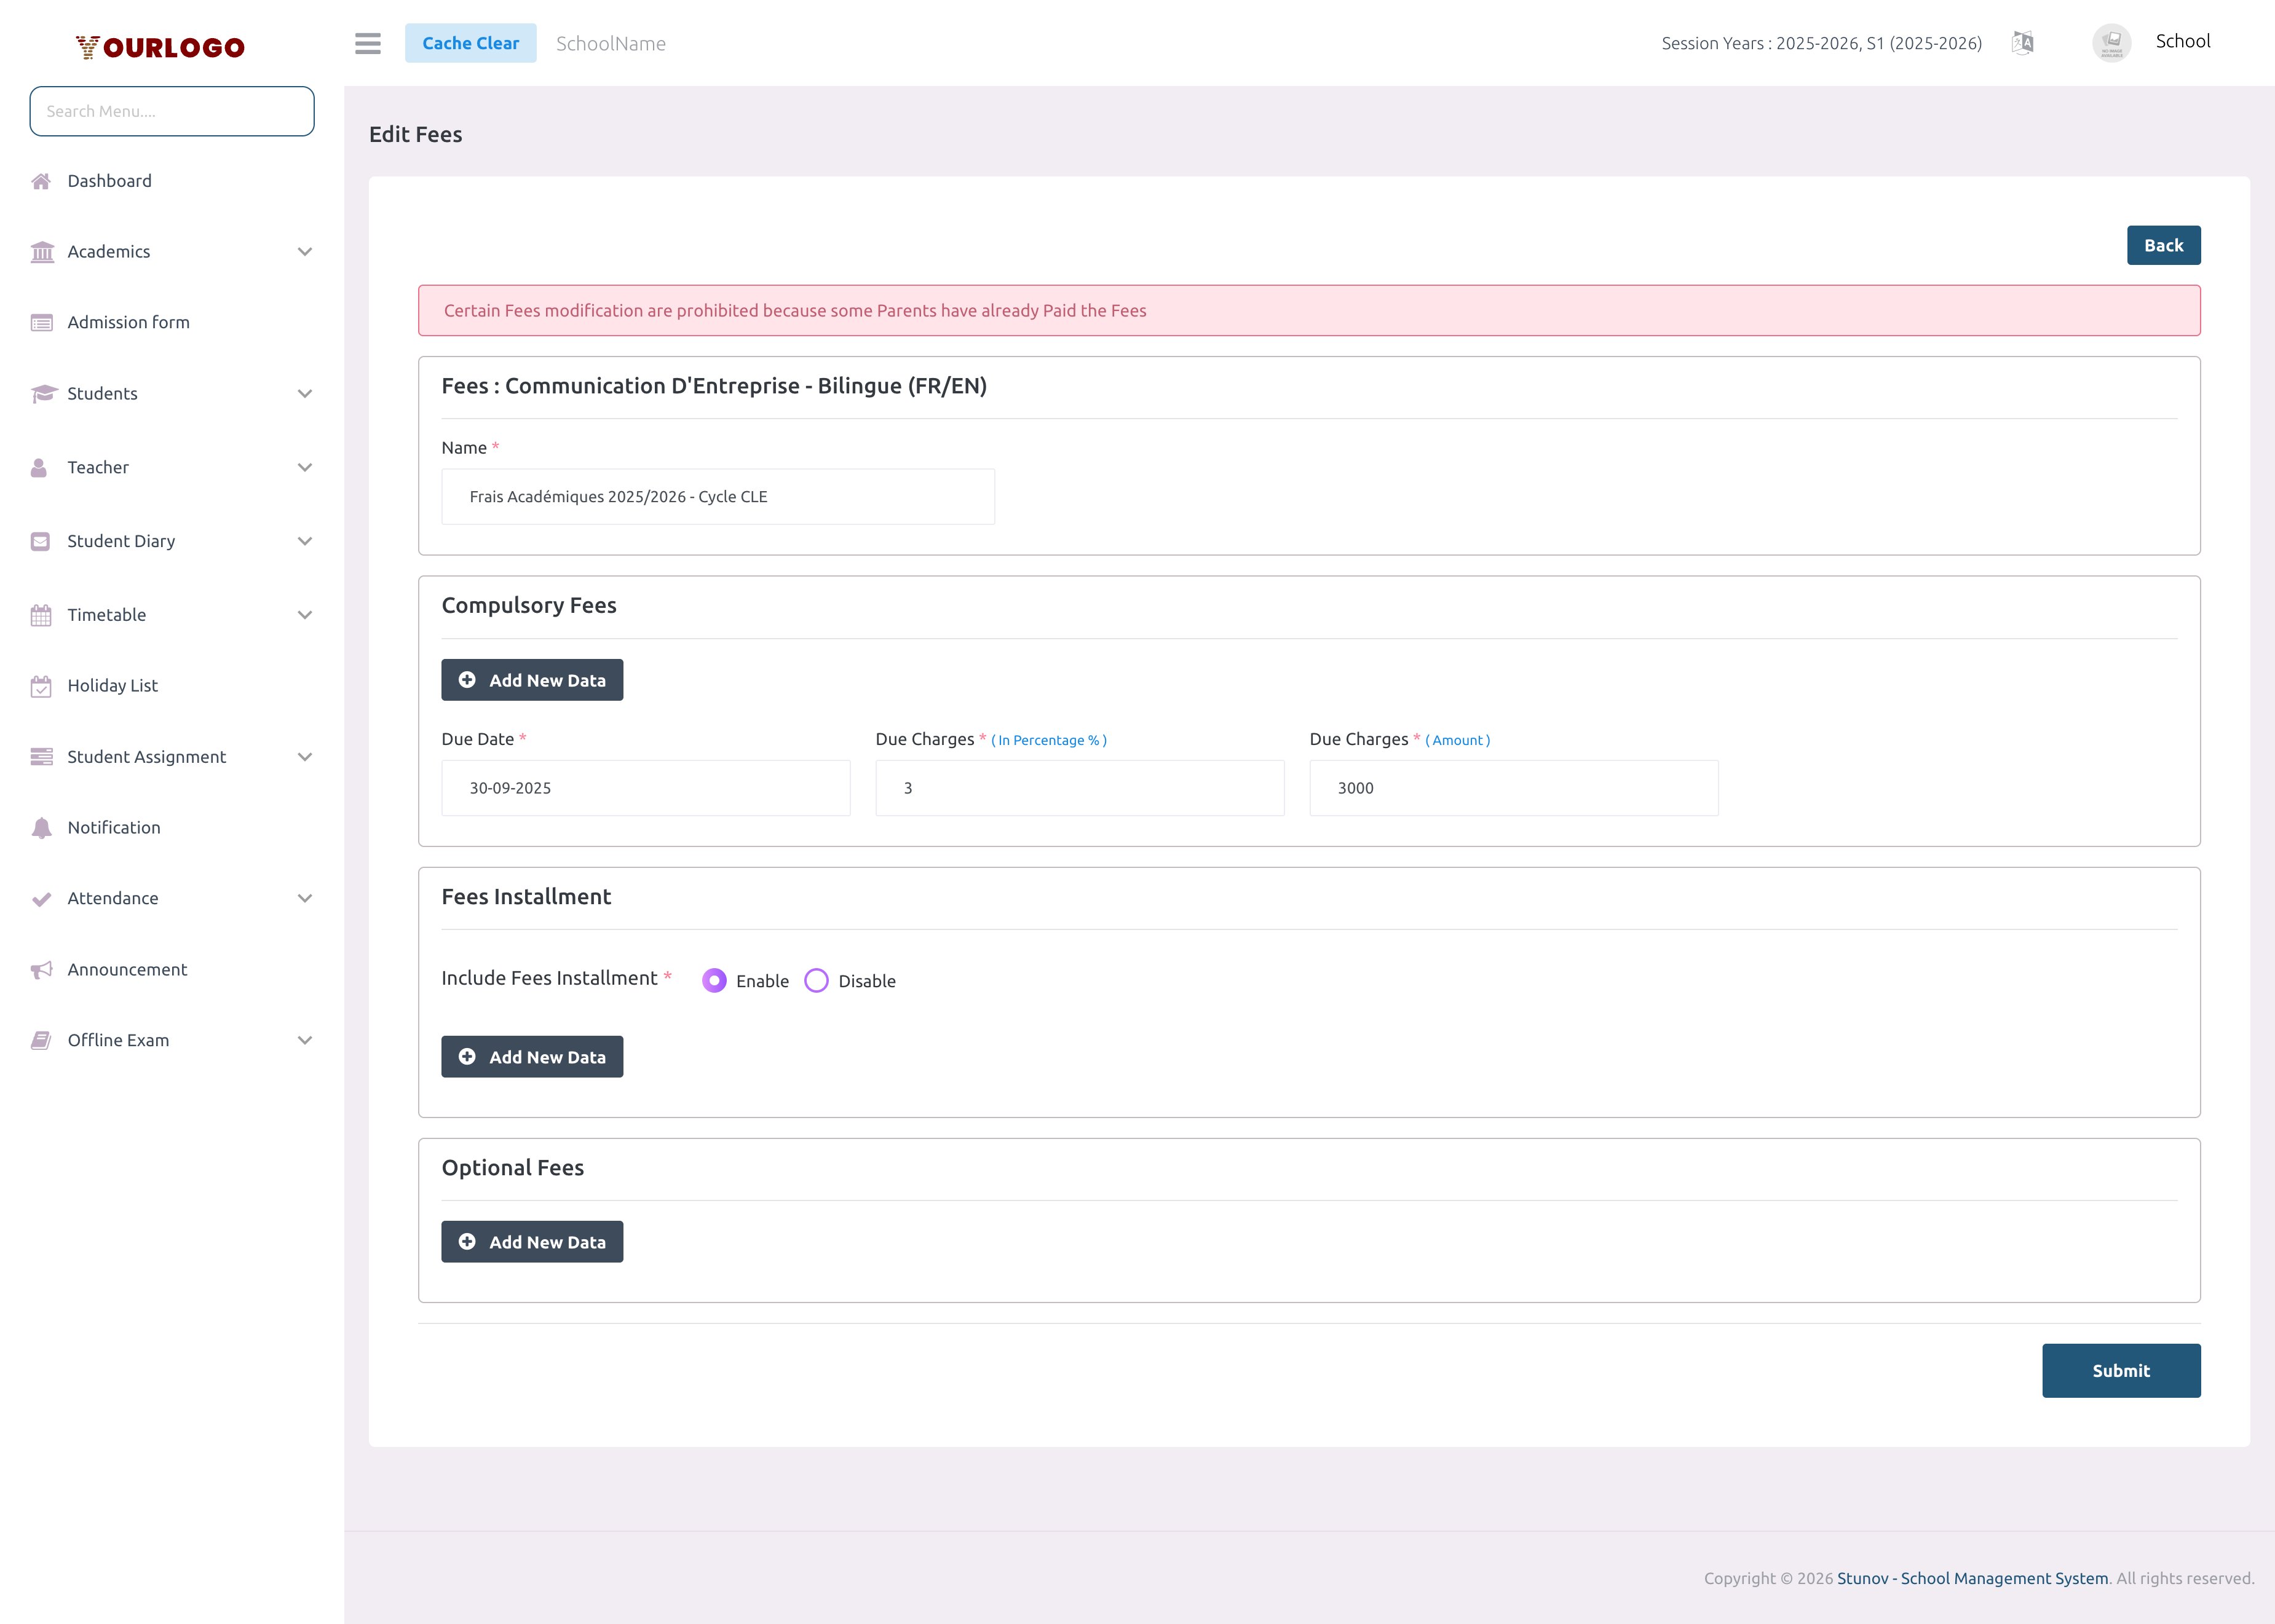Click the Holiday List calendar icon

point(41,685)
